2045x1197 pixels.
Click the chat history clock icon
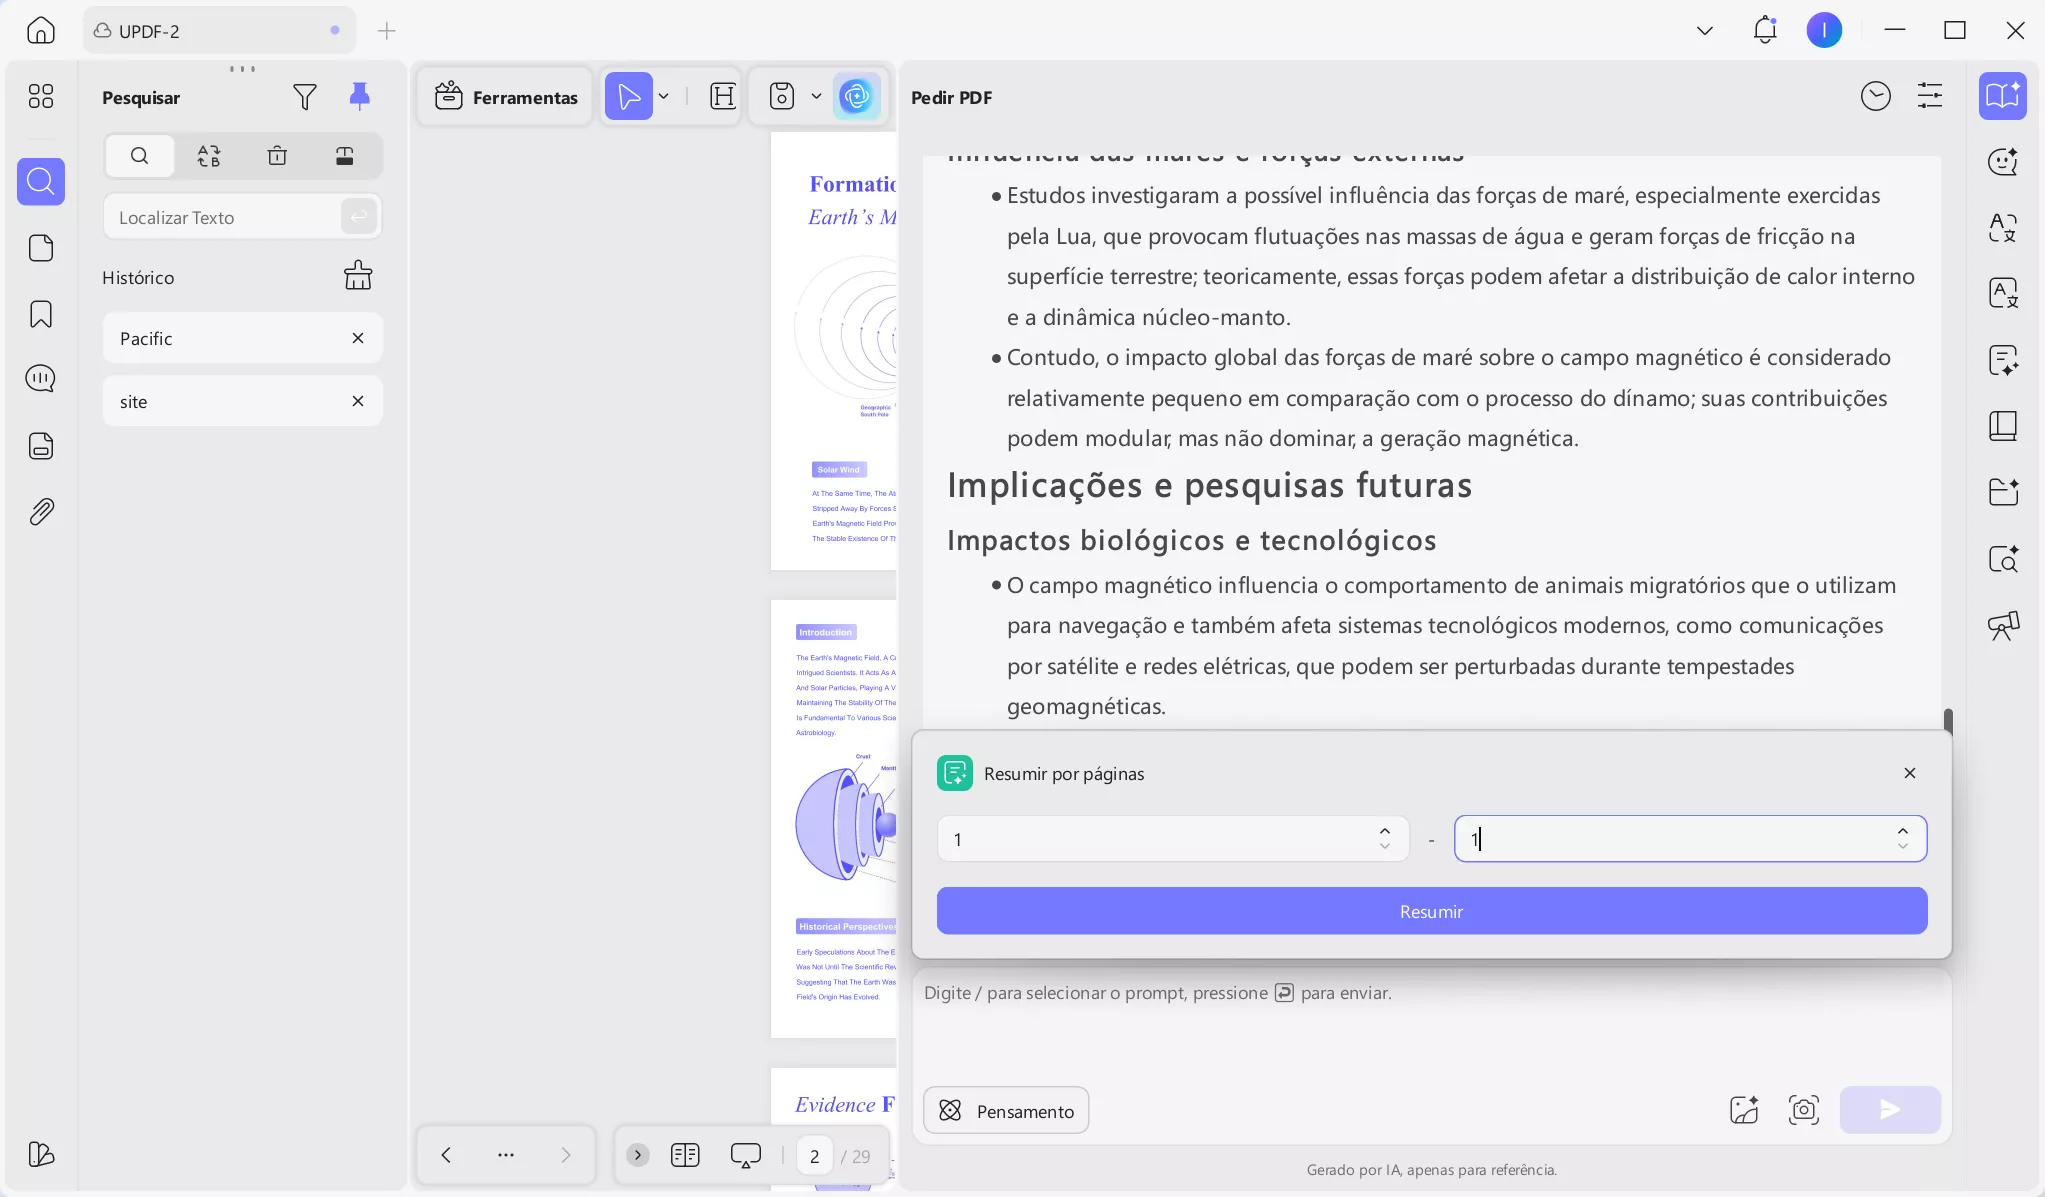pos(1875,96)
